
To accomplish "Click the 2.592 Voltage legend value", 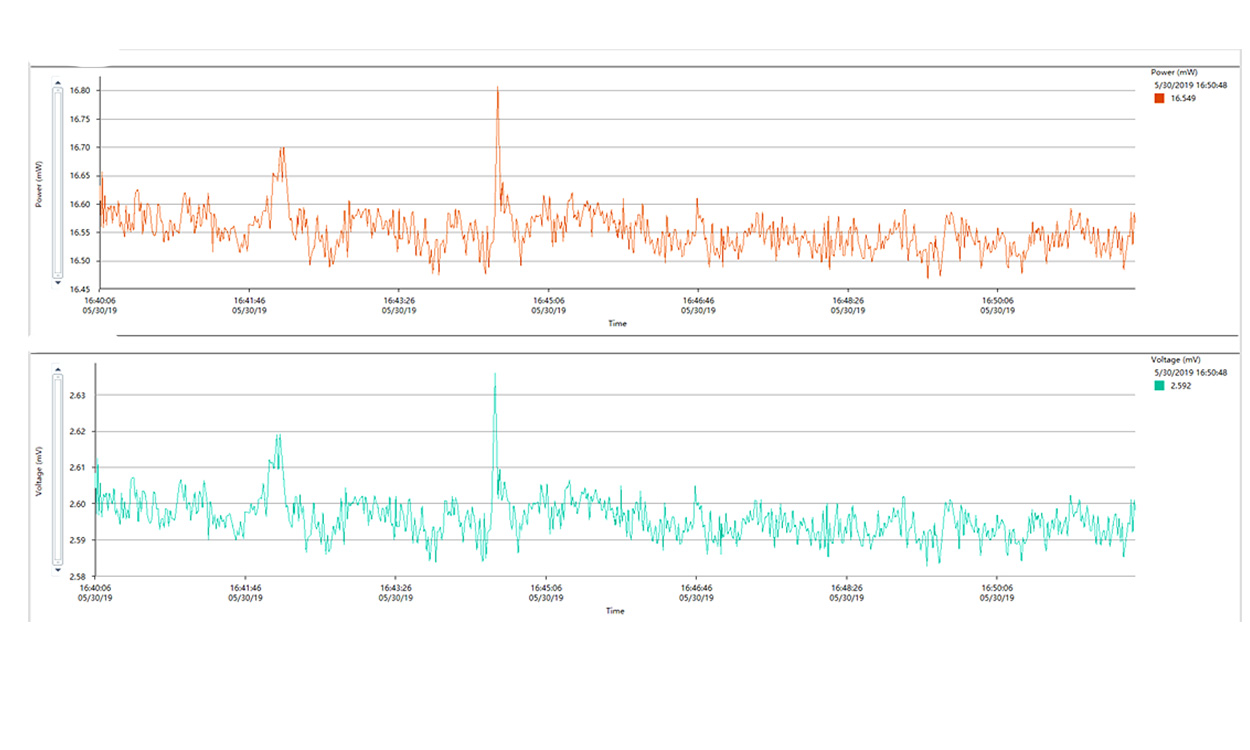I will tap(1180, 385).
